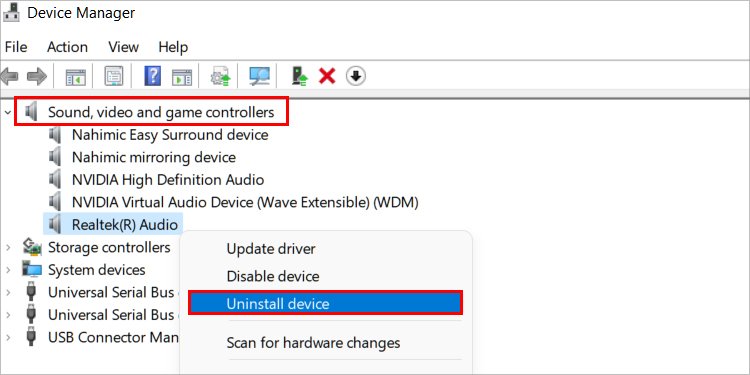Image resolution: width=750 pixels, height=375 pixels.
Task: Choose Uninstall device from context menu
Action: point(326,303)
